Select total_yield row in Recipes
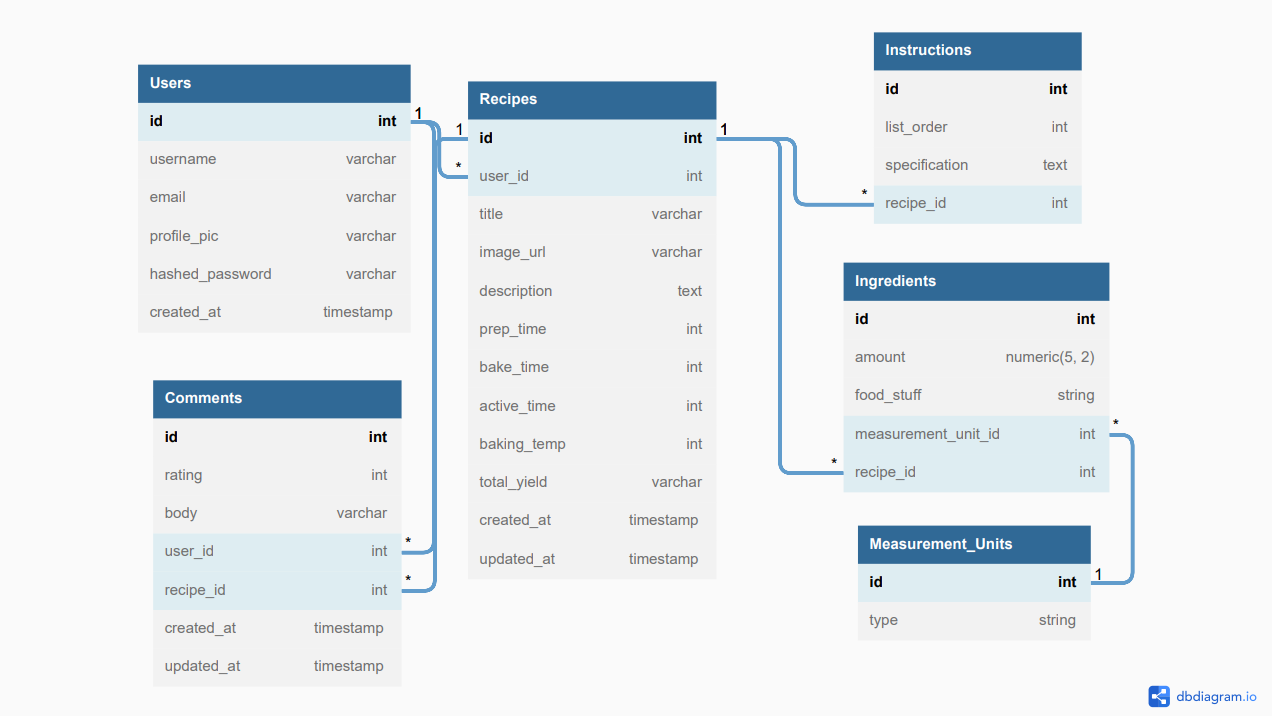Image resolution: width=1272 pixels, height=716 pixels. click(x=592, y=482)
